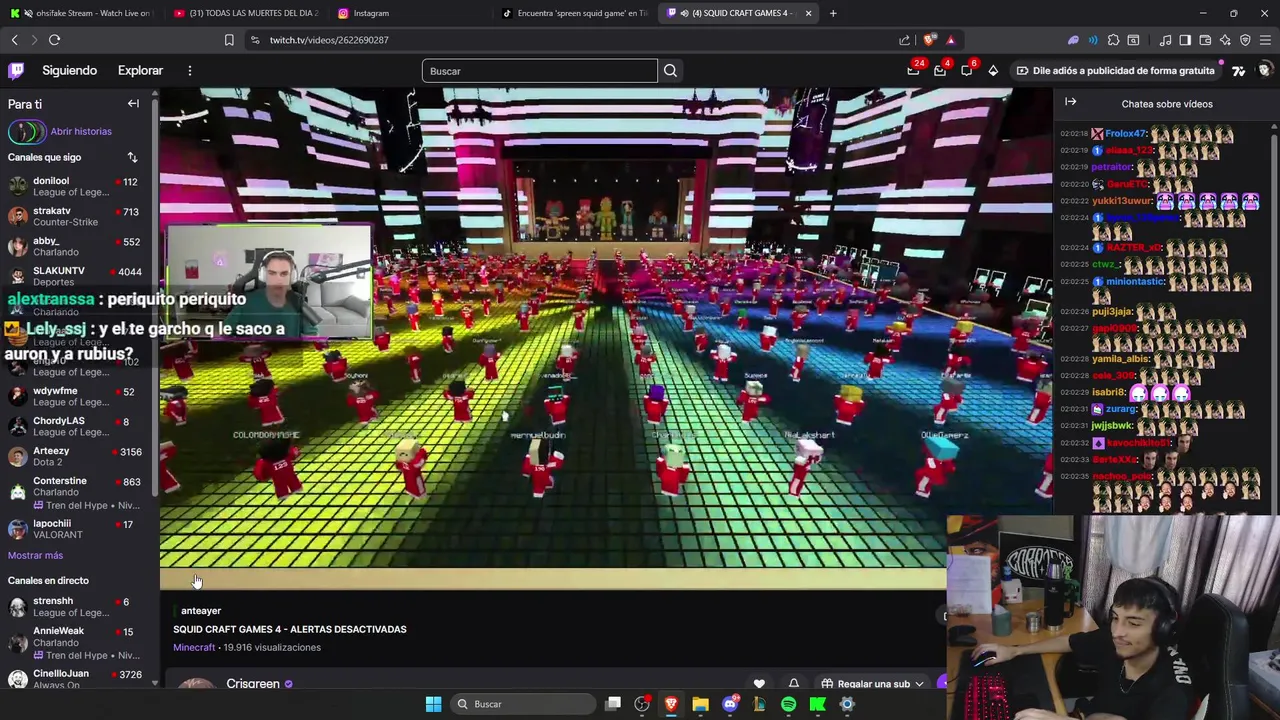
Task: Open the Leo AI sparkle icon
Action: [x=1225, y=40]
